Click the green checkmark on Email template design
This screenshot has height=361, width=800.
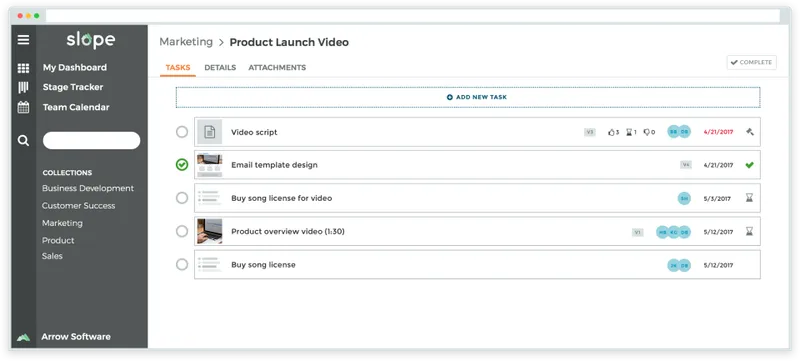click(x=749, y=165)
